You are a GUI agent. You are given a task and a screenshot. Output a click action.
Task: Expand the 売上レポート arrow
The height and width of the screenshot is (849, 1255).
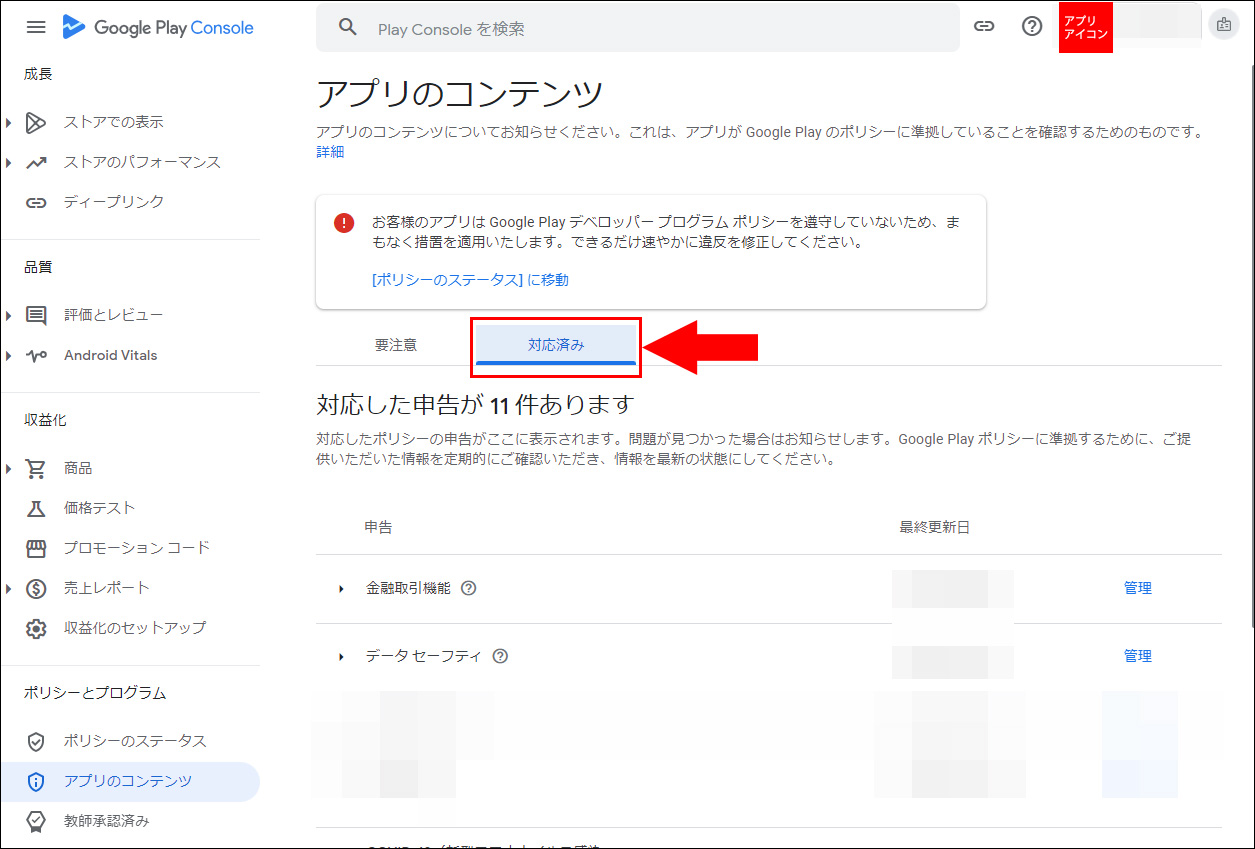[x=9, y=588]
